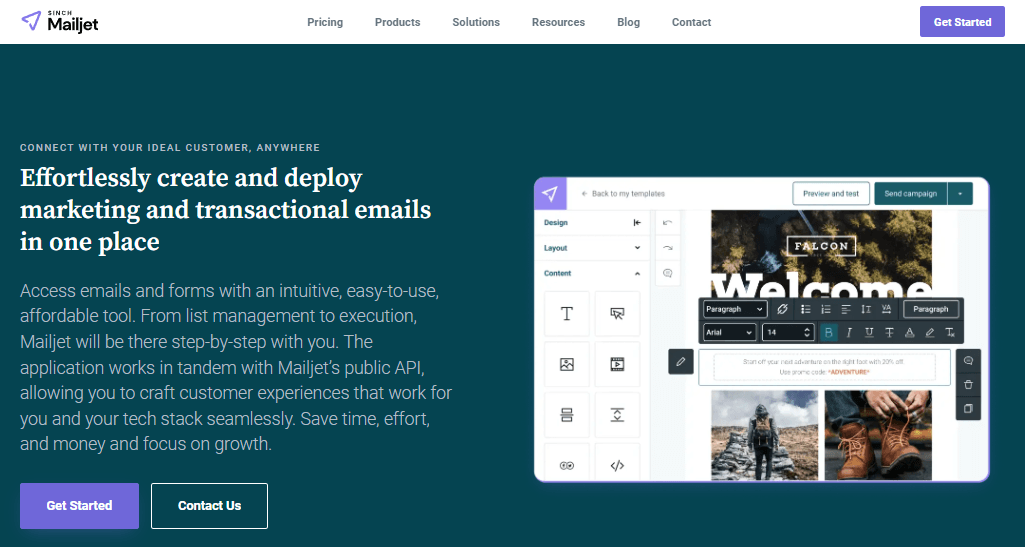Click the hero Get Started button
Viewport: 1025px width, 547px height.
[x=79, y=506]
